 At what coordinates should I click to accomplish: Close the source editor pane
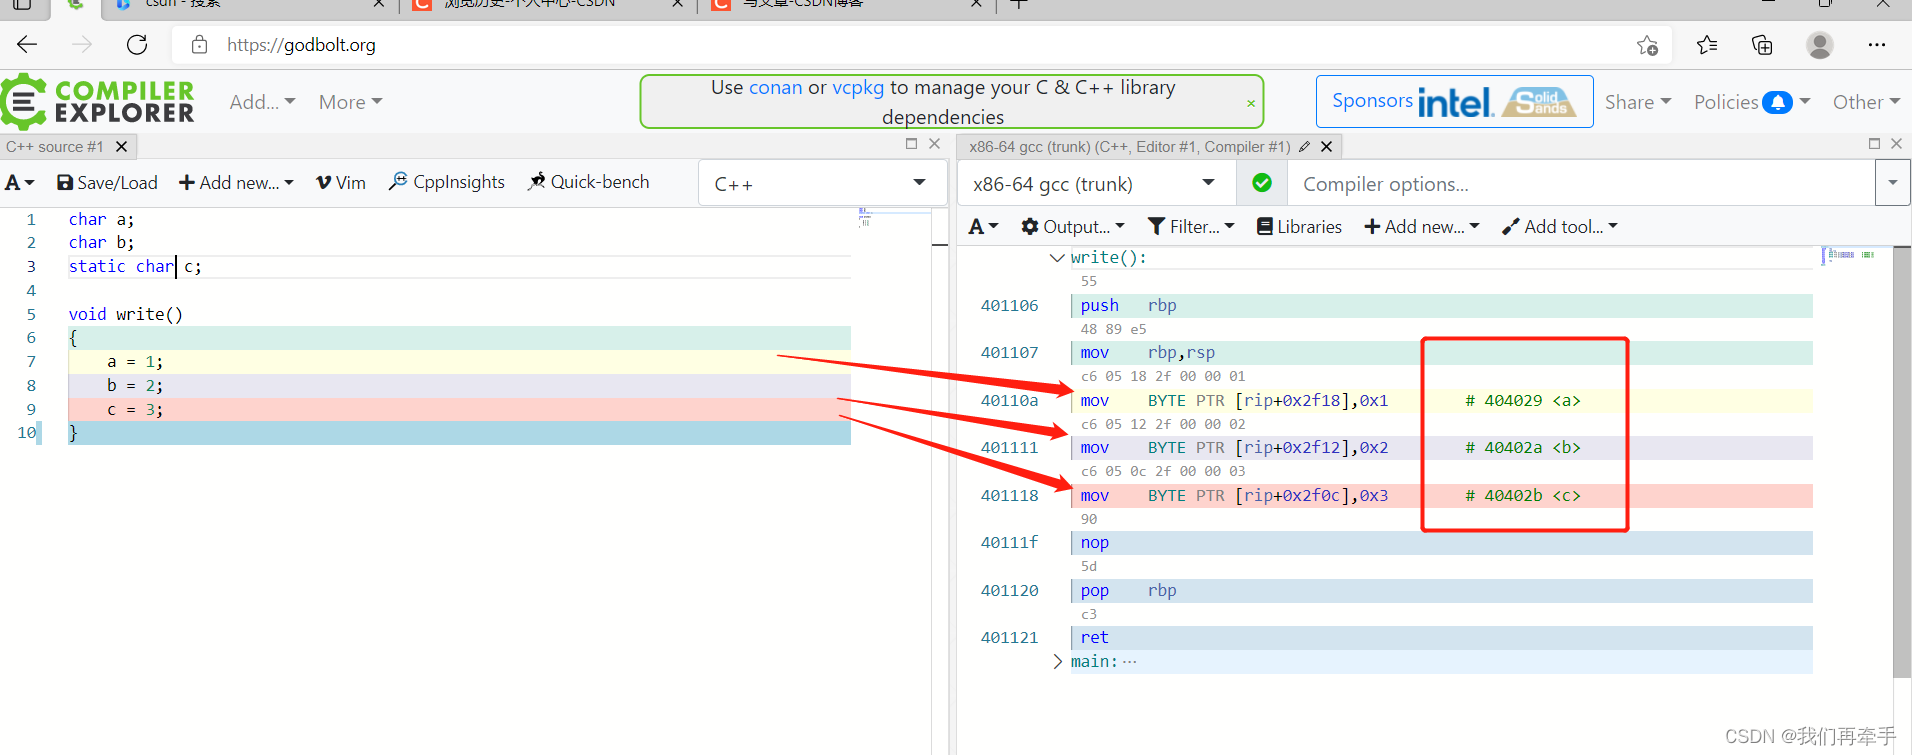click(934, 144)
